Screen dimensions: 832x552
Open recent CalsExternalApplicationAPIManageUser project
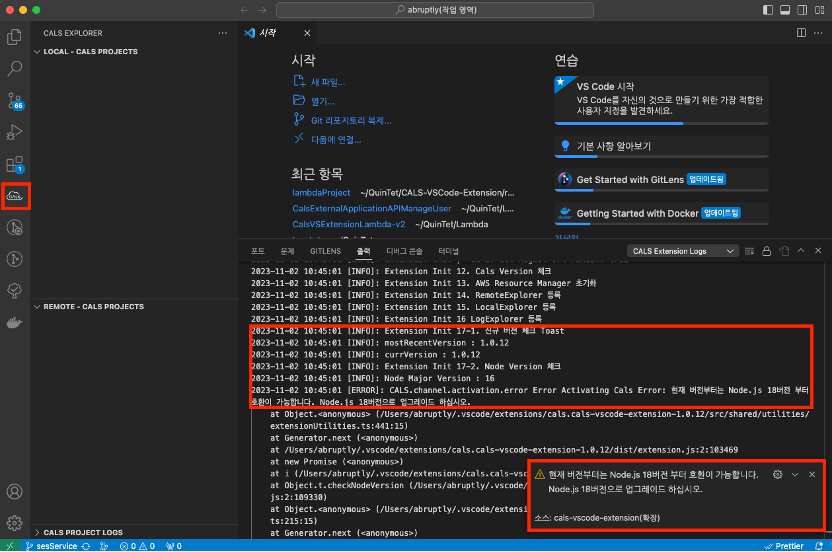pyautogui.click(x=371, y=209)
